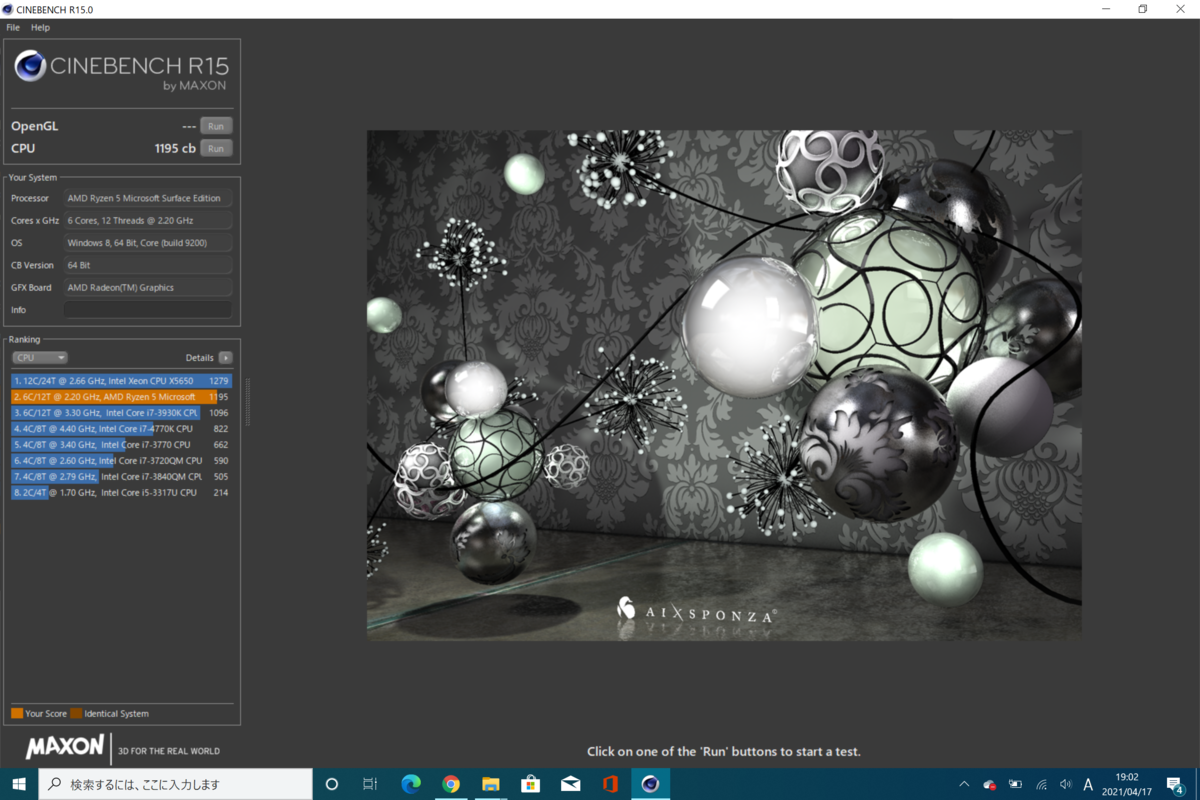The height and width of the screenshot is (800, 1200).
Task: Launch Microsoft Edge from the taskbar
Action: coord(411,784)
